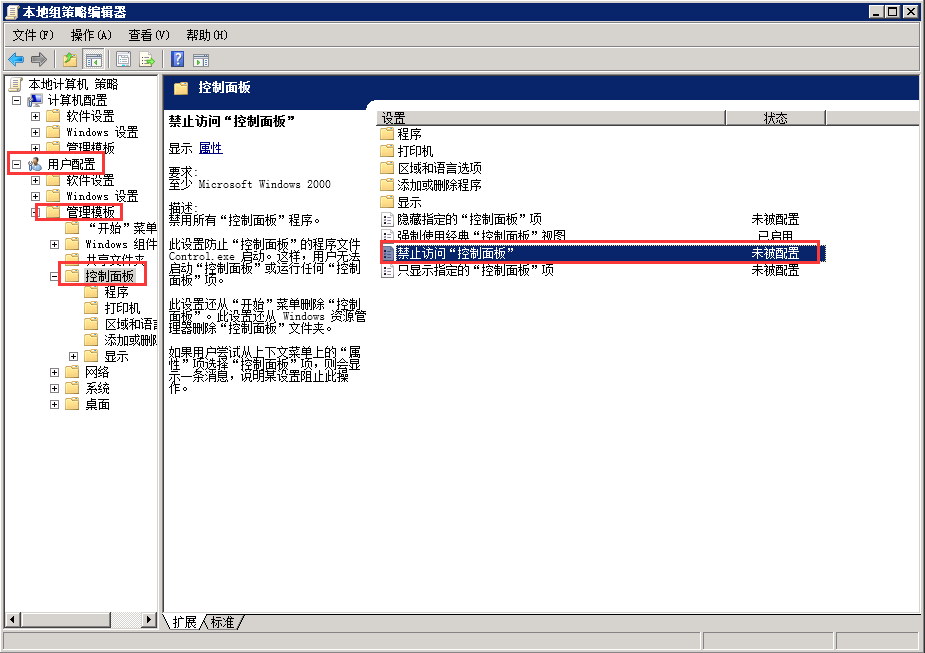Click the Forward arrow toolbar icon
925x653 pixels.
[x=39, y=60]
